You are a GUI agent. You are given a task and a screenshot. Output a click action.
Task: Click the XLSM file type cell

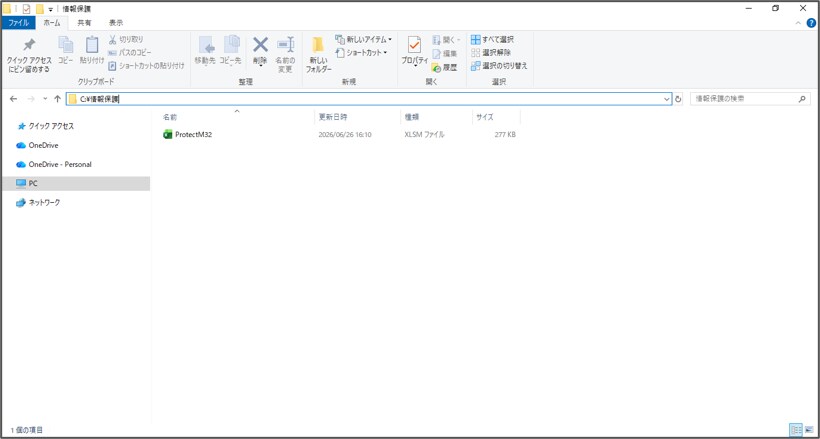click(x=424, y=134)
